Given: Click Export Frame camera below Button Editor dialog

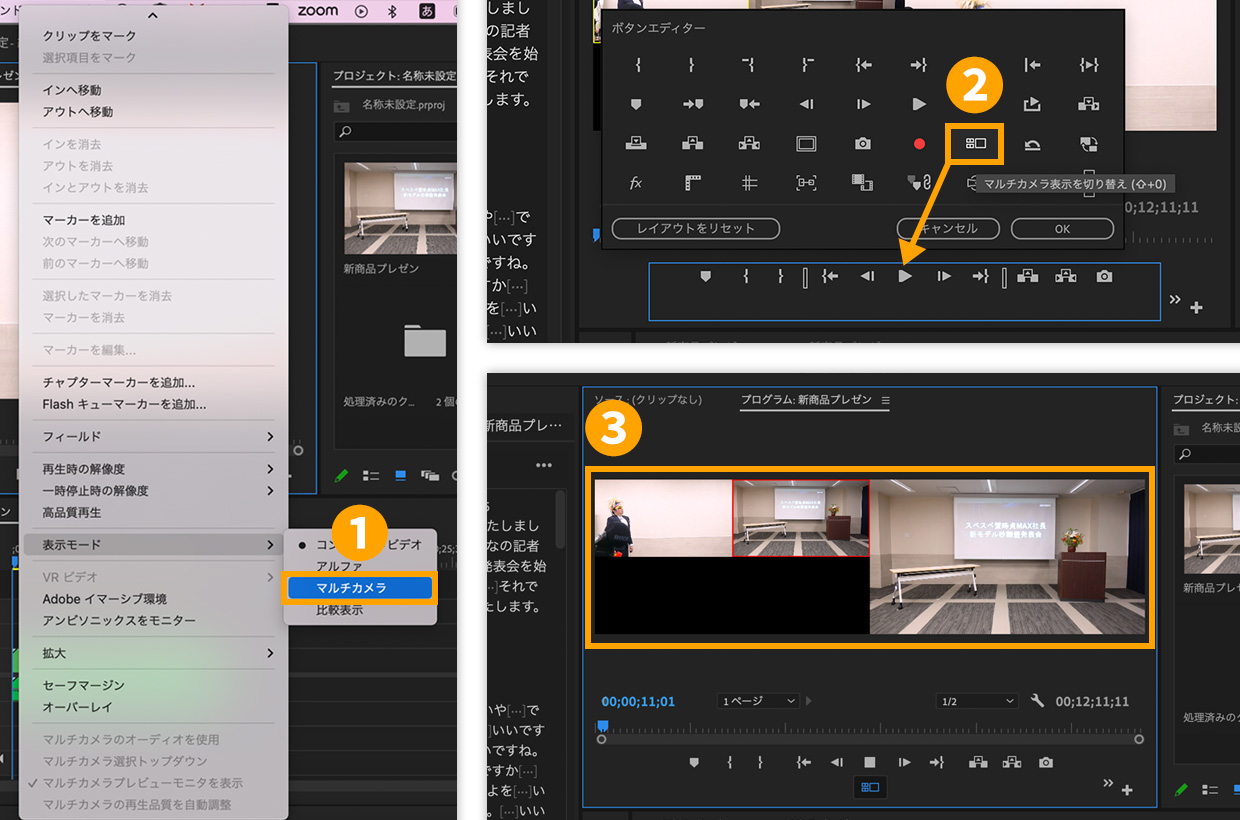Looking at the screenshot, I should 1104,276.
